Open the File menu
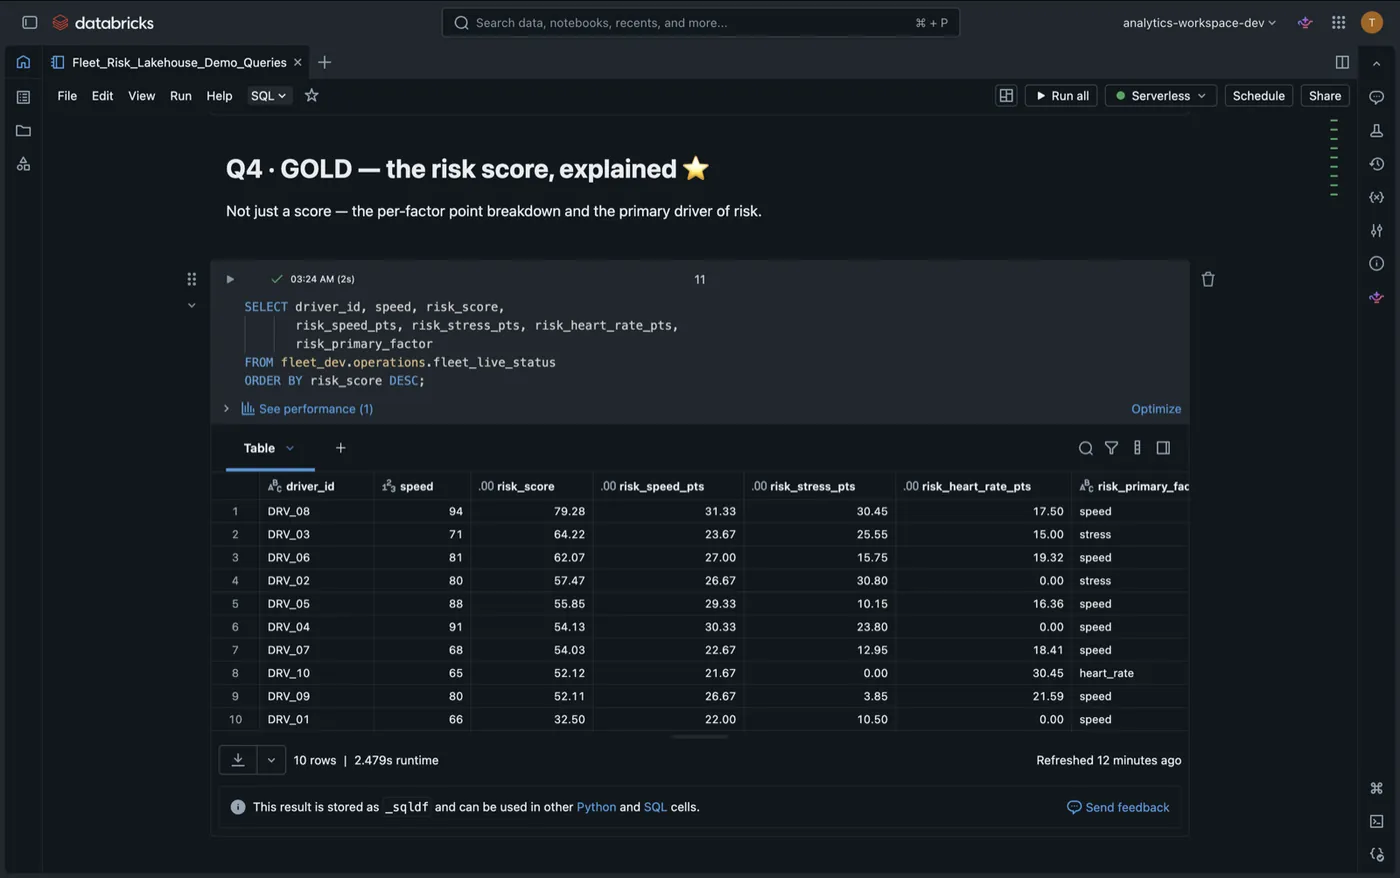1400x878 pixels. tap(67, 95)
